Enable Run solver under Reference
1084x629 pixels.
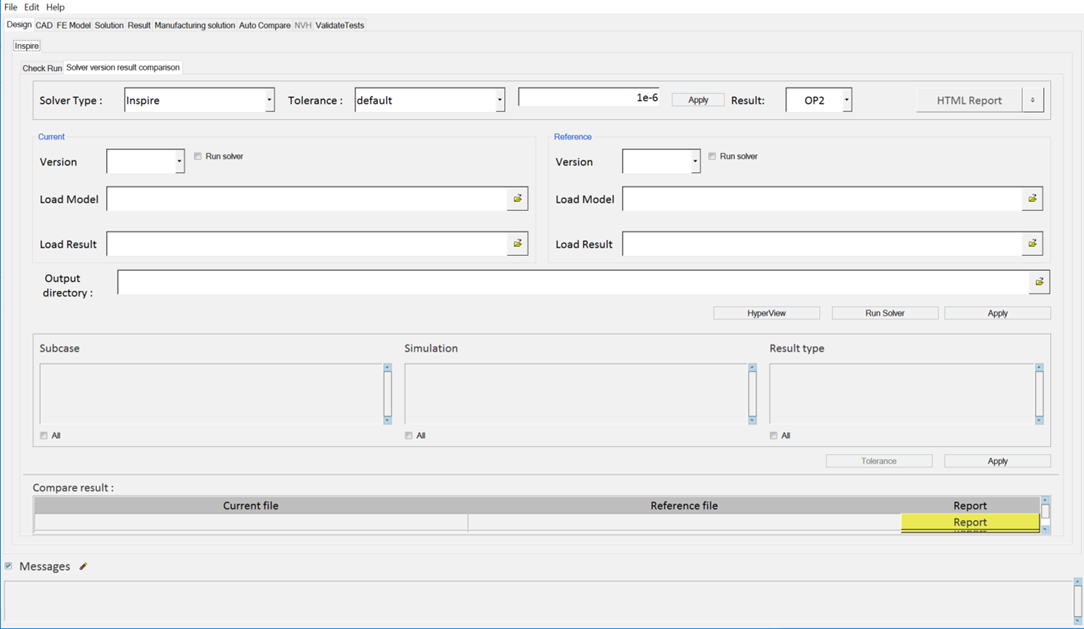712,157
